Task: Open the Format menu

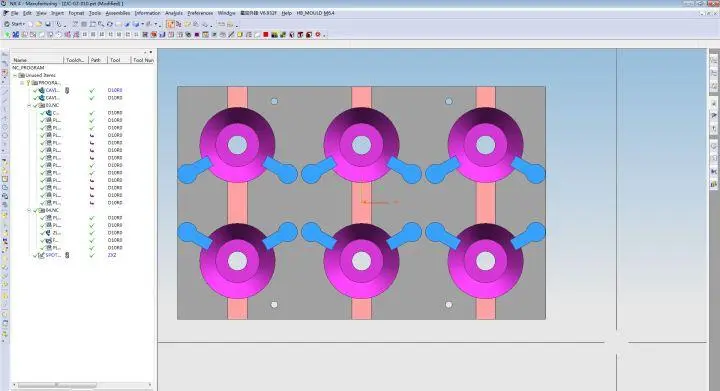Action: (x=76, y=13)
